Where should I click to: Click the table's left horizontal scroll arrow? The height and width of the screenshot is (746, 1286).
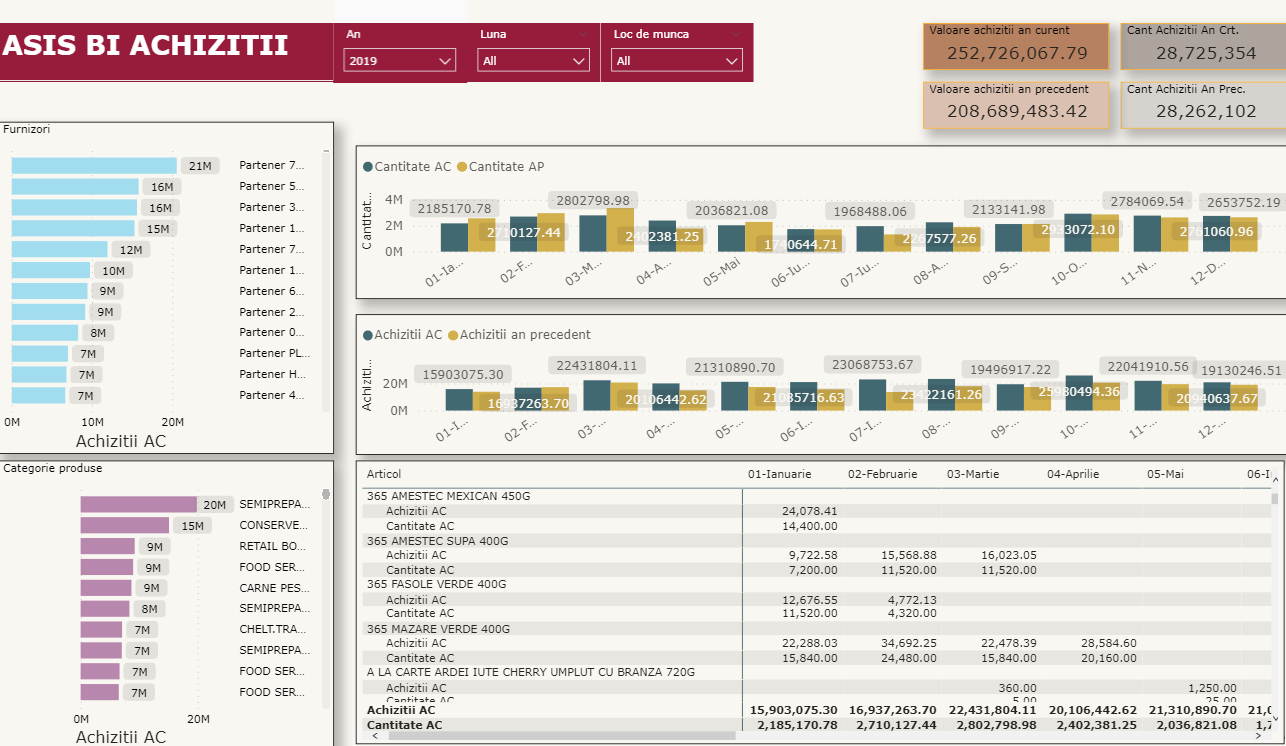pyautogui.click(x=374, y=736)
